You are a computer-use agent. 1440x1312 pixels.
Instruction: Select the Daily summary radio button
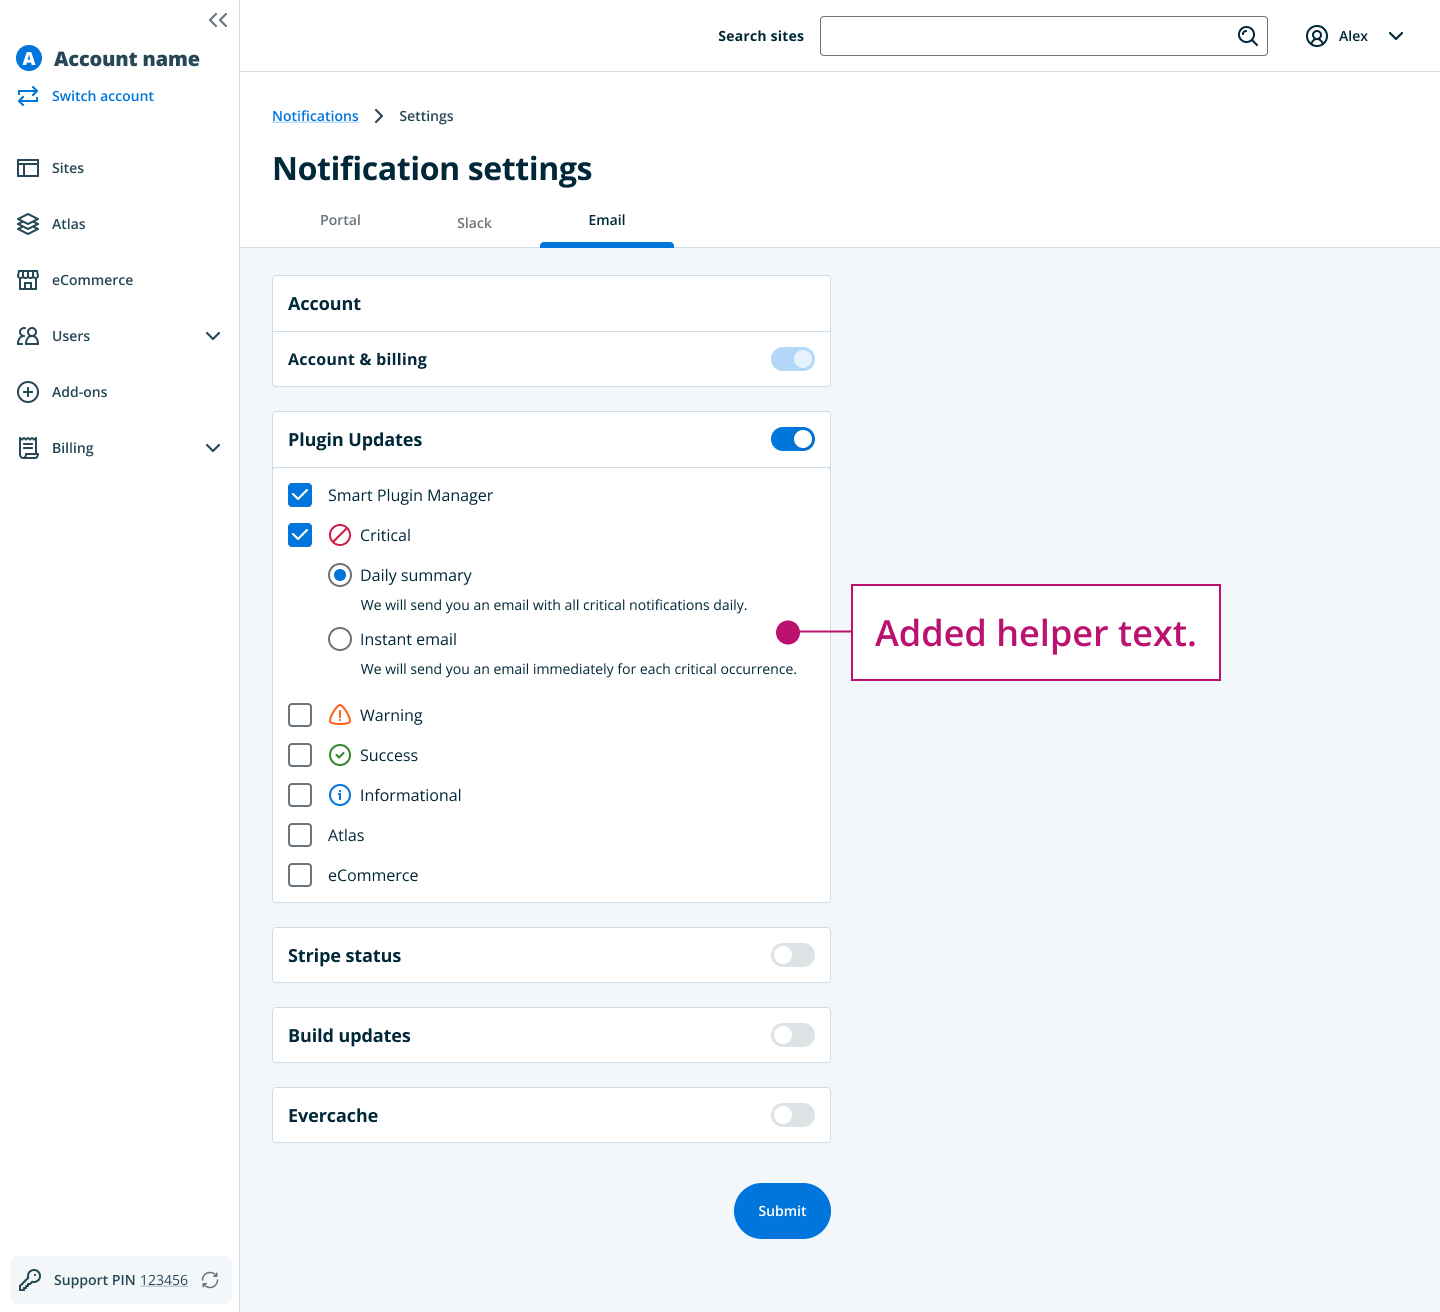point(340,575)
